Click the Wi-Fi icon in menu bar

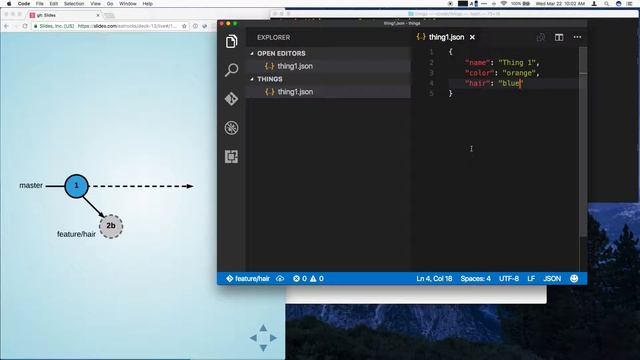[x=503, y=4]
